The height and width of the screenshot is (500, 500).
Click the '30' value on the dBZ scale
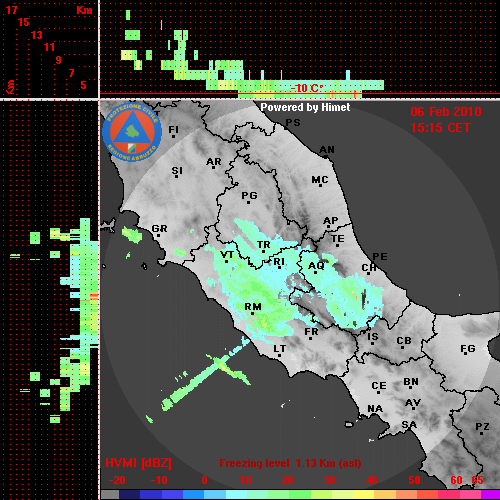pos(330,480)
